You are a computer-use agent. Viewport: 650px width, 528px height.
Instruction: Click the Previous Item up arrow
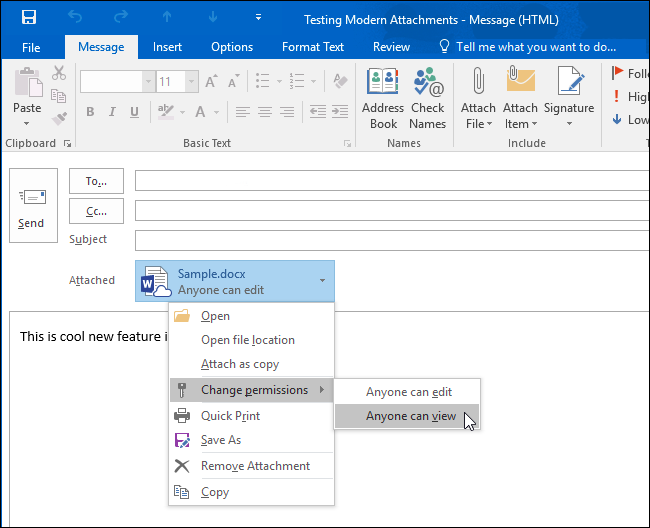coord(167,17)
